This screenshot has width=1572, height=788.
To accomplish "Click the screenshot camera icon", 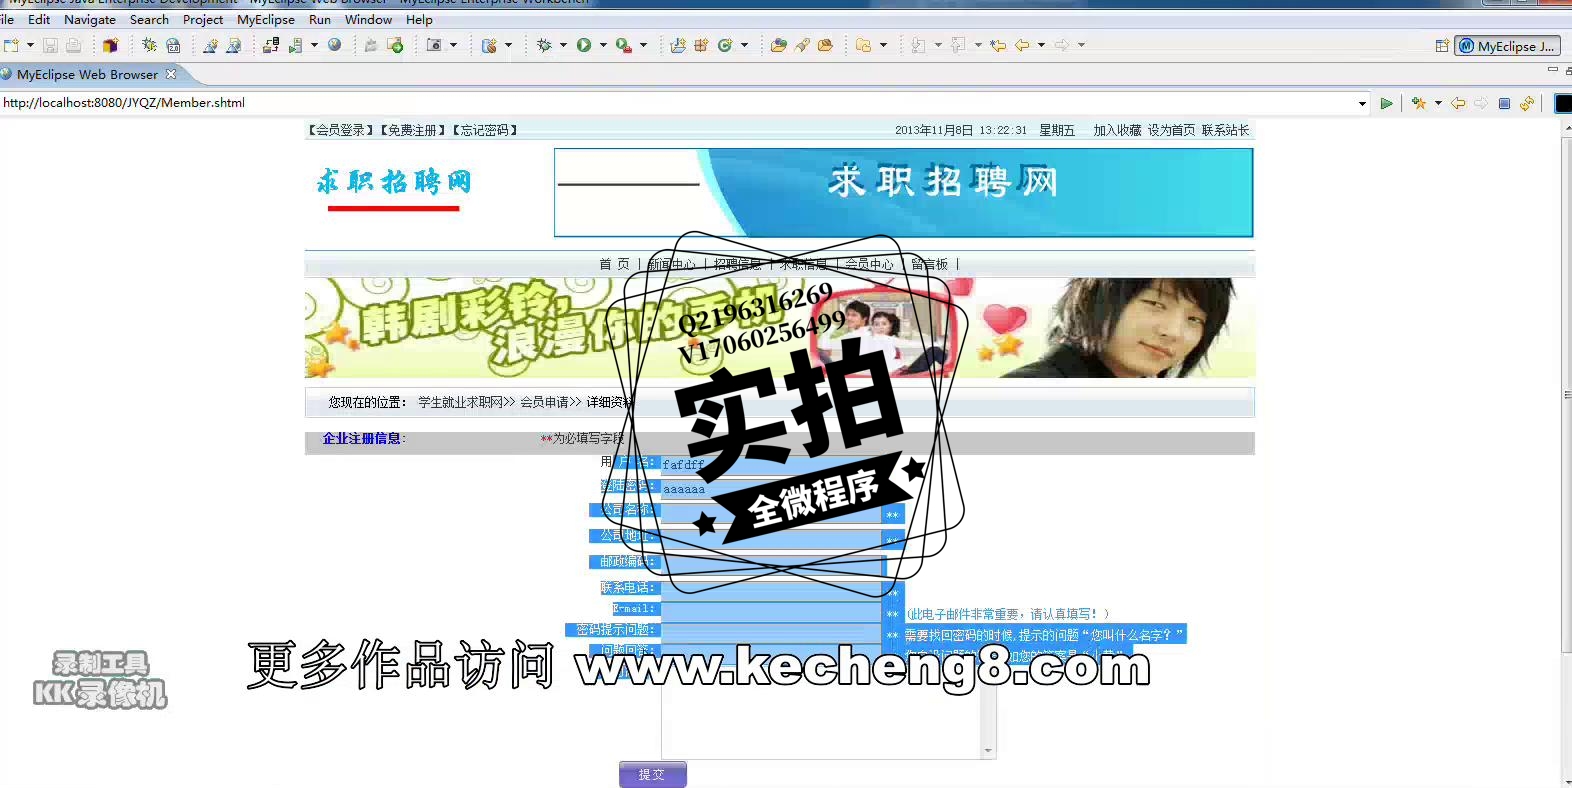I will [x=434, y=45].
